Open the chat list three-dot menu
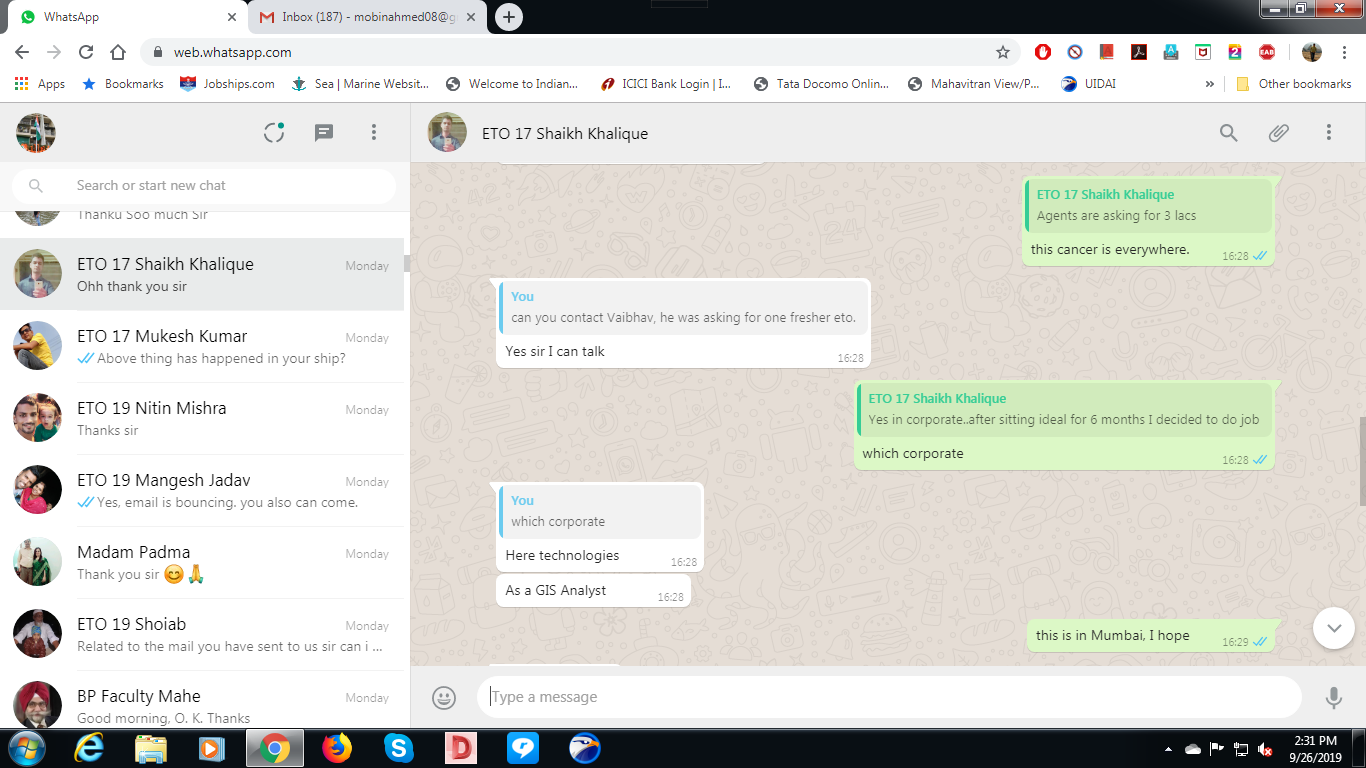 pyautogui.click(x=374, y=133)
